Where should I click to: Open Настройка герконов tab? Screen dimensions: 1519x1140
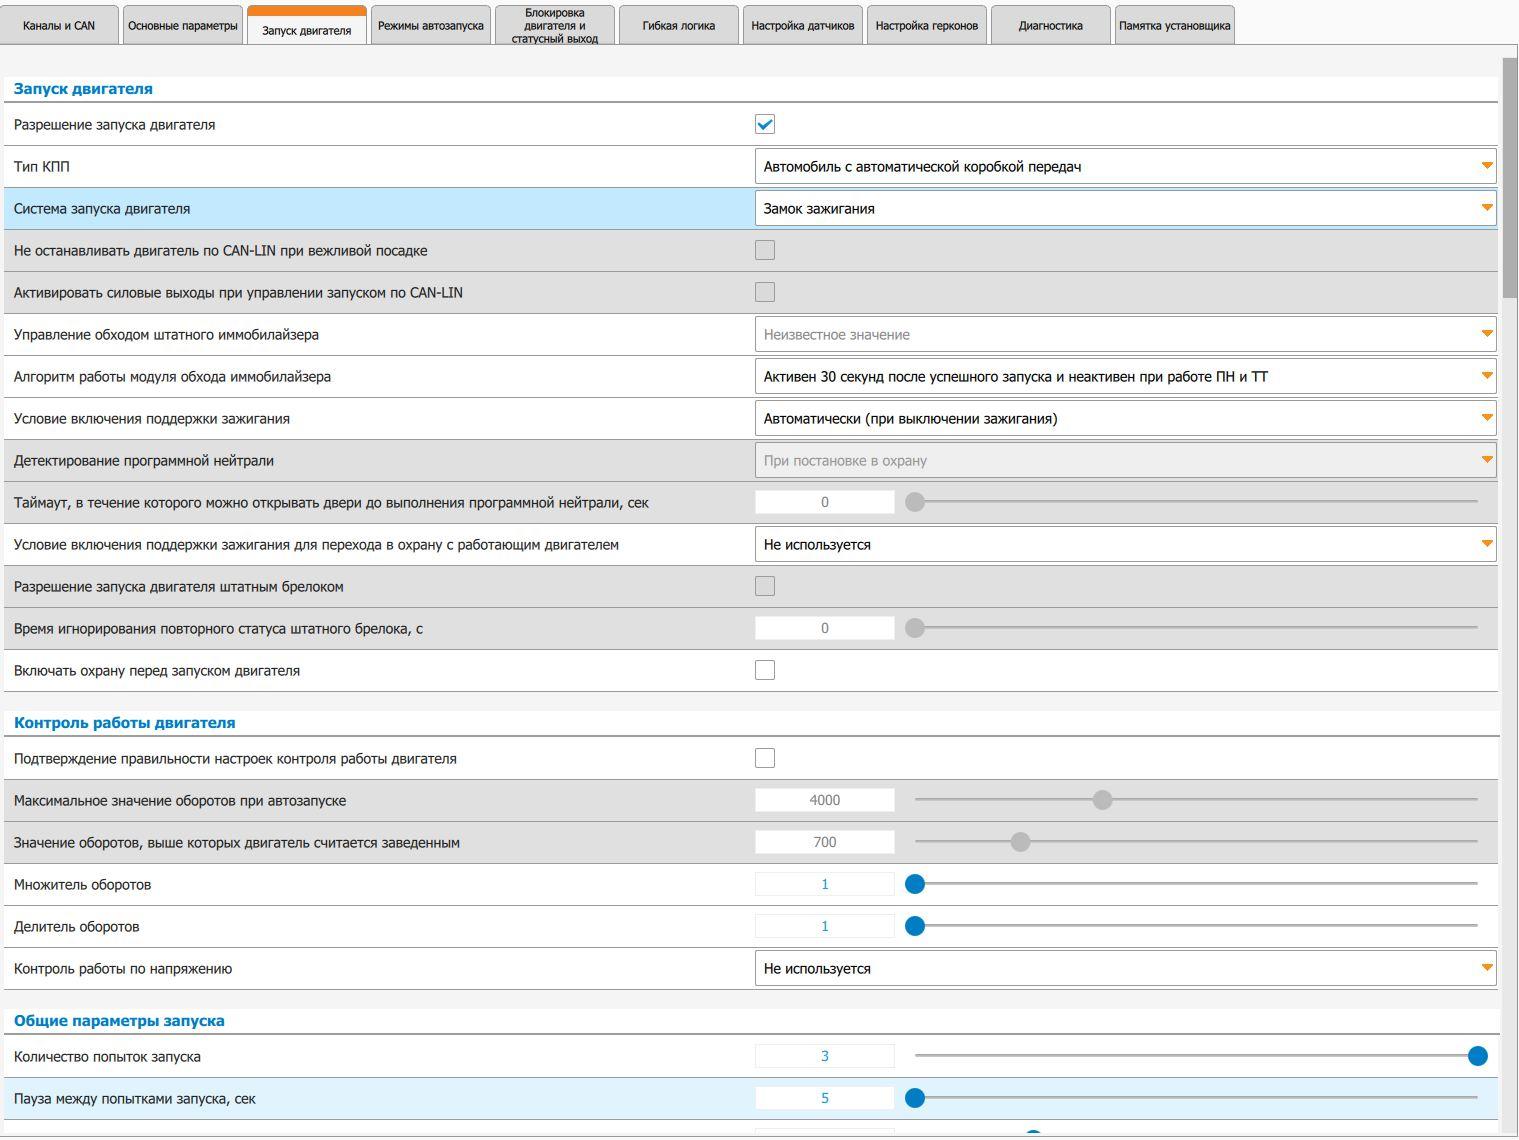pyautogui.click(x=927, y=26)
